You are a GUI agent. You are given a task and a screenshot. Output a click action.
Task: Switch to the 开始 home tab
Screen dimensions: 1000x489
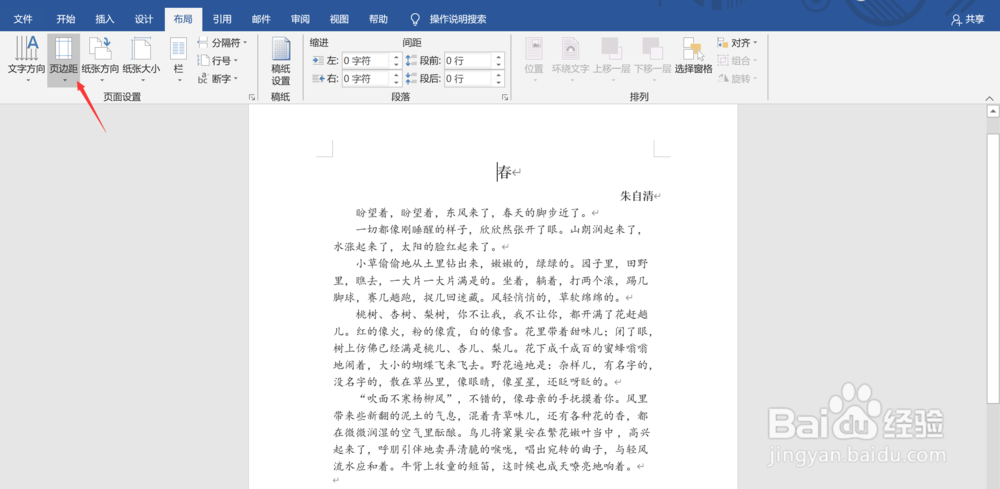tap(66, 19)
